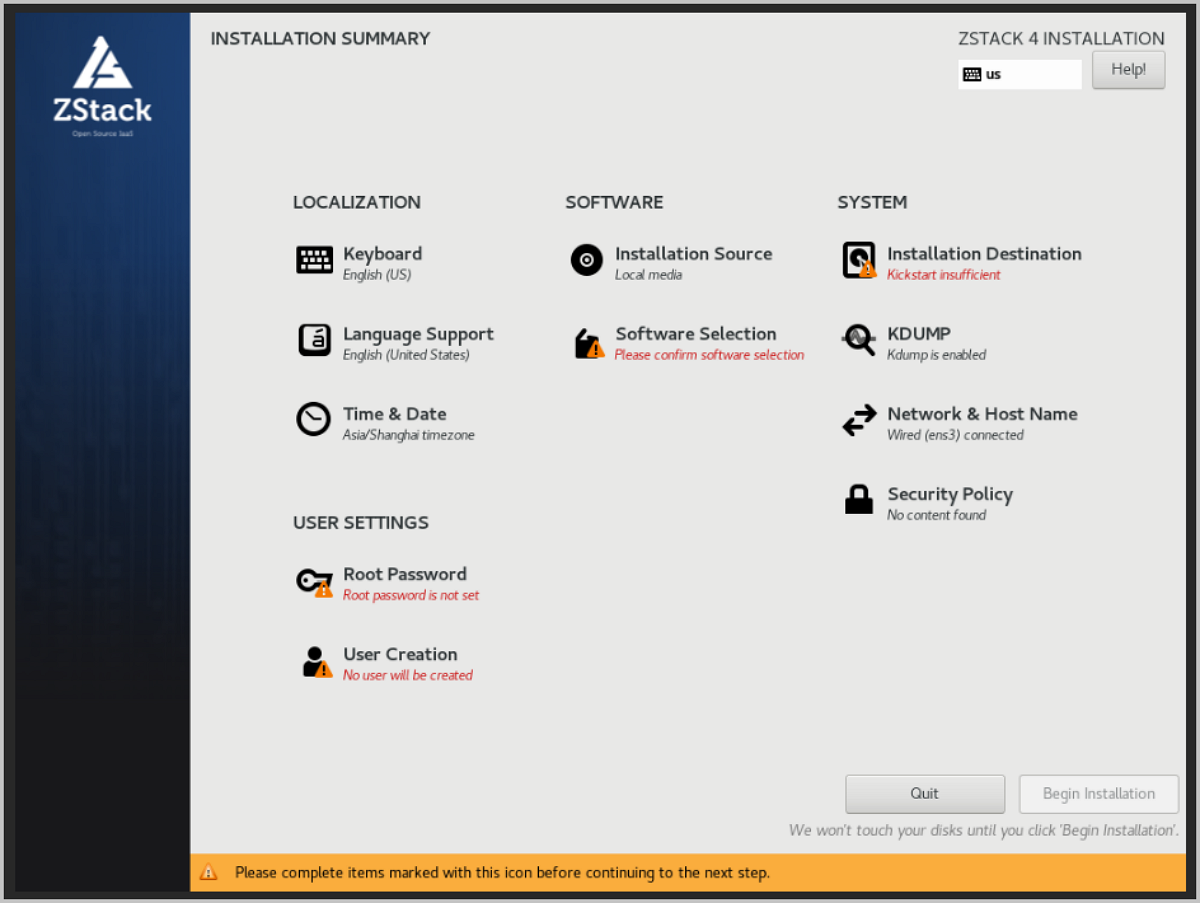The width and height of the screenshot is (1200, 903).
Task: Open Language Support via its icon
Action: point(314,340)
